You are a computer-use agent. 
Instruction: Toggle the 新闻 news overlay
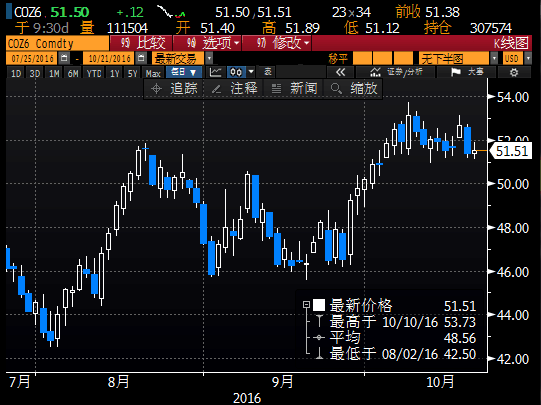(294, 89)
